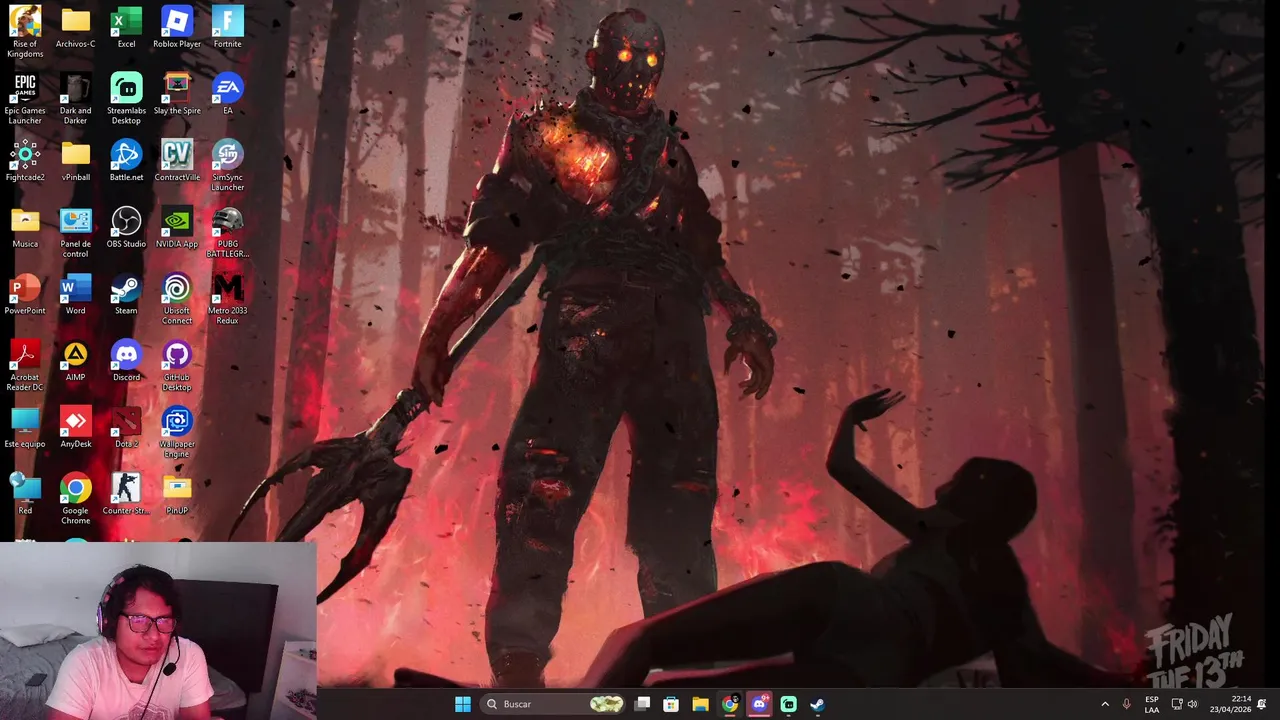Select the Discord desktop shortcut
This screenshot has width=1280, height=720.
coord(126,360)
